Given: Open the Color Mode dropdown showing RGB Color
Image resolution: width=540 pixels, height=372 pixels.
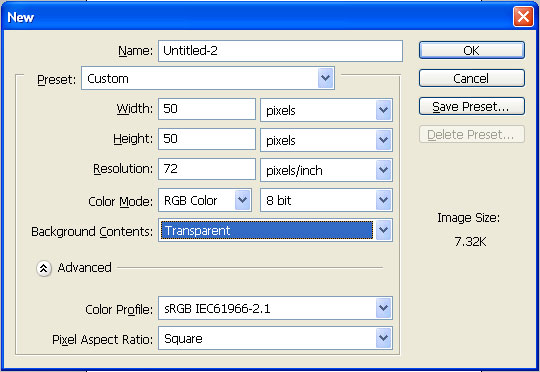Looking at the screenshot, I should click(205, 200).
